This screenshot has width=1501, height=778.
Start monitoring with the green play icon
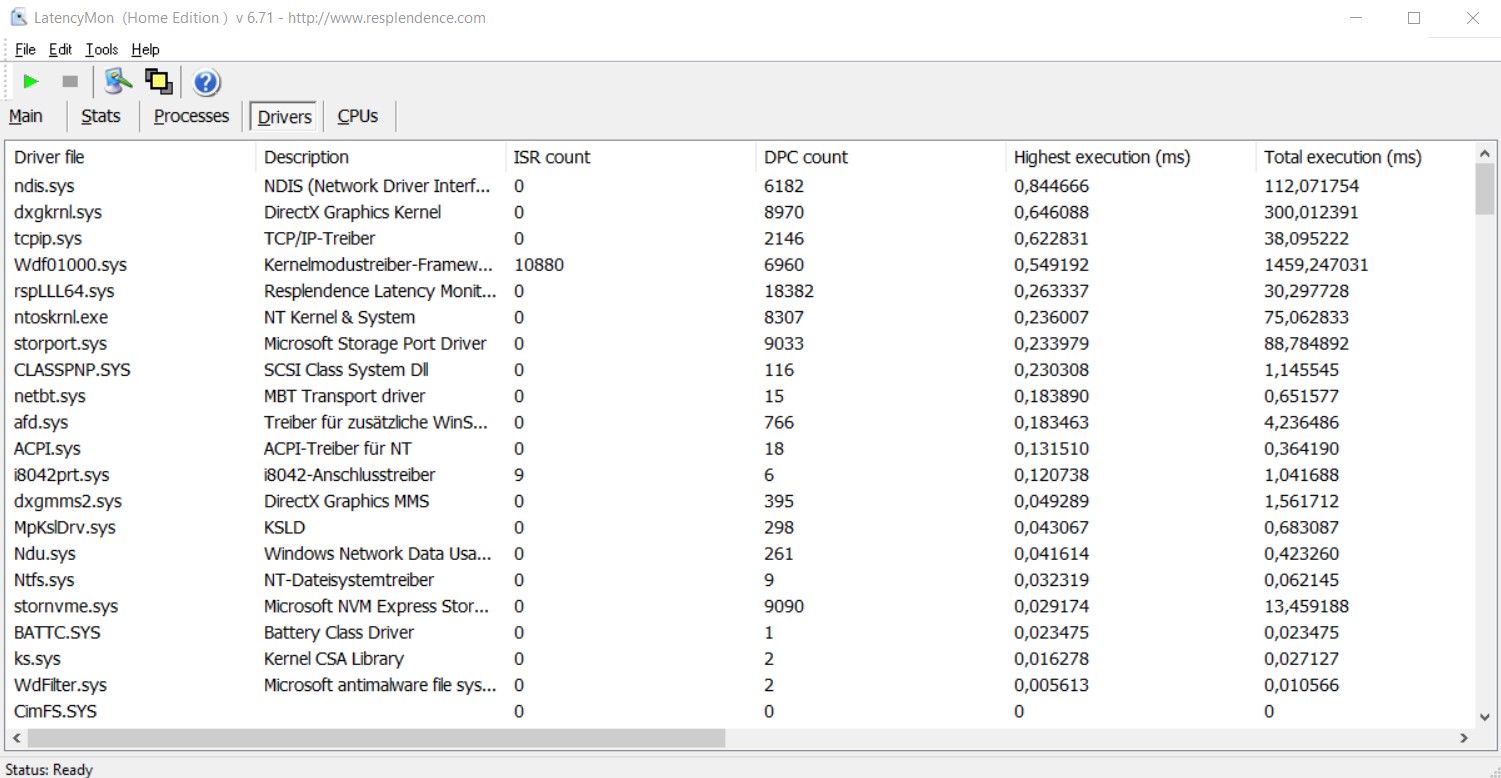tap(31, 82)
